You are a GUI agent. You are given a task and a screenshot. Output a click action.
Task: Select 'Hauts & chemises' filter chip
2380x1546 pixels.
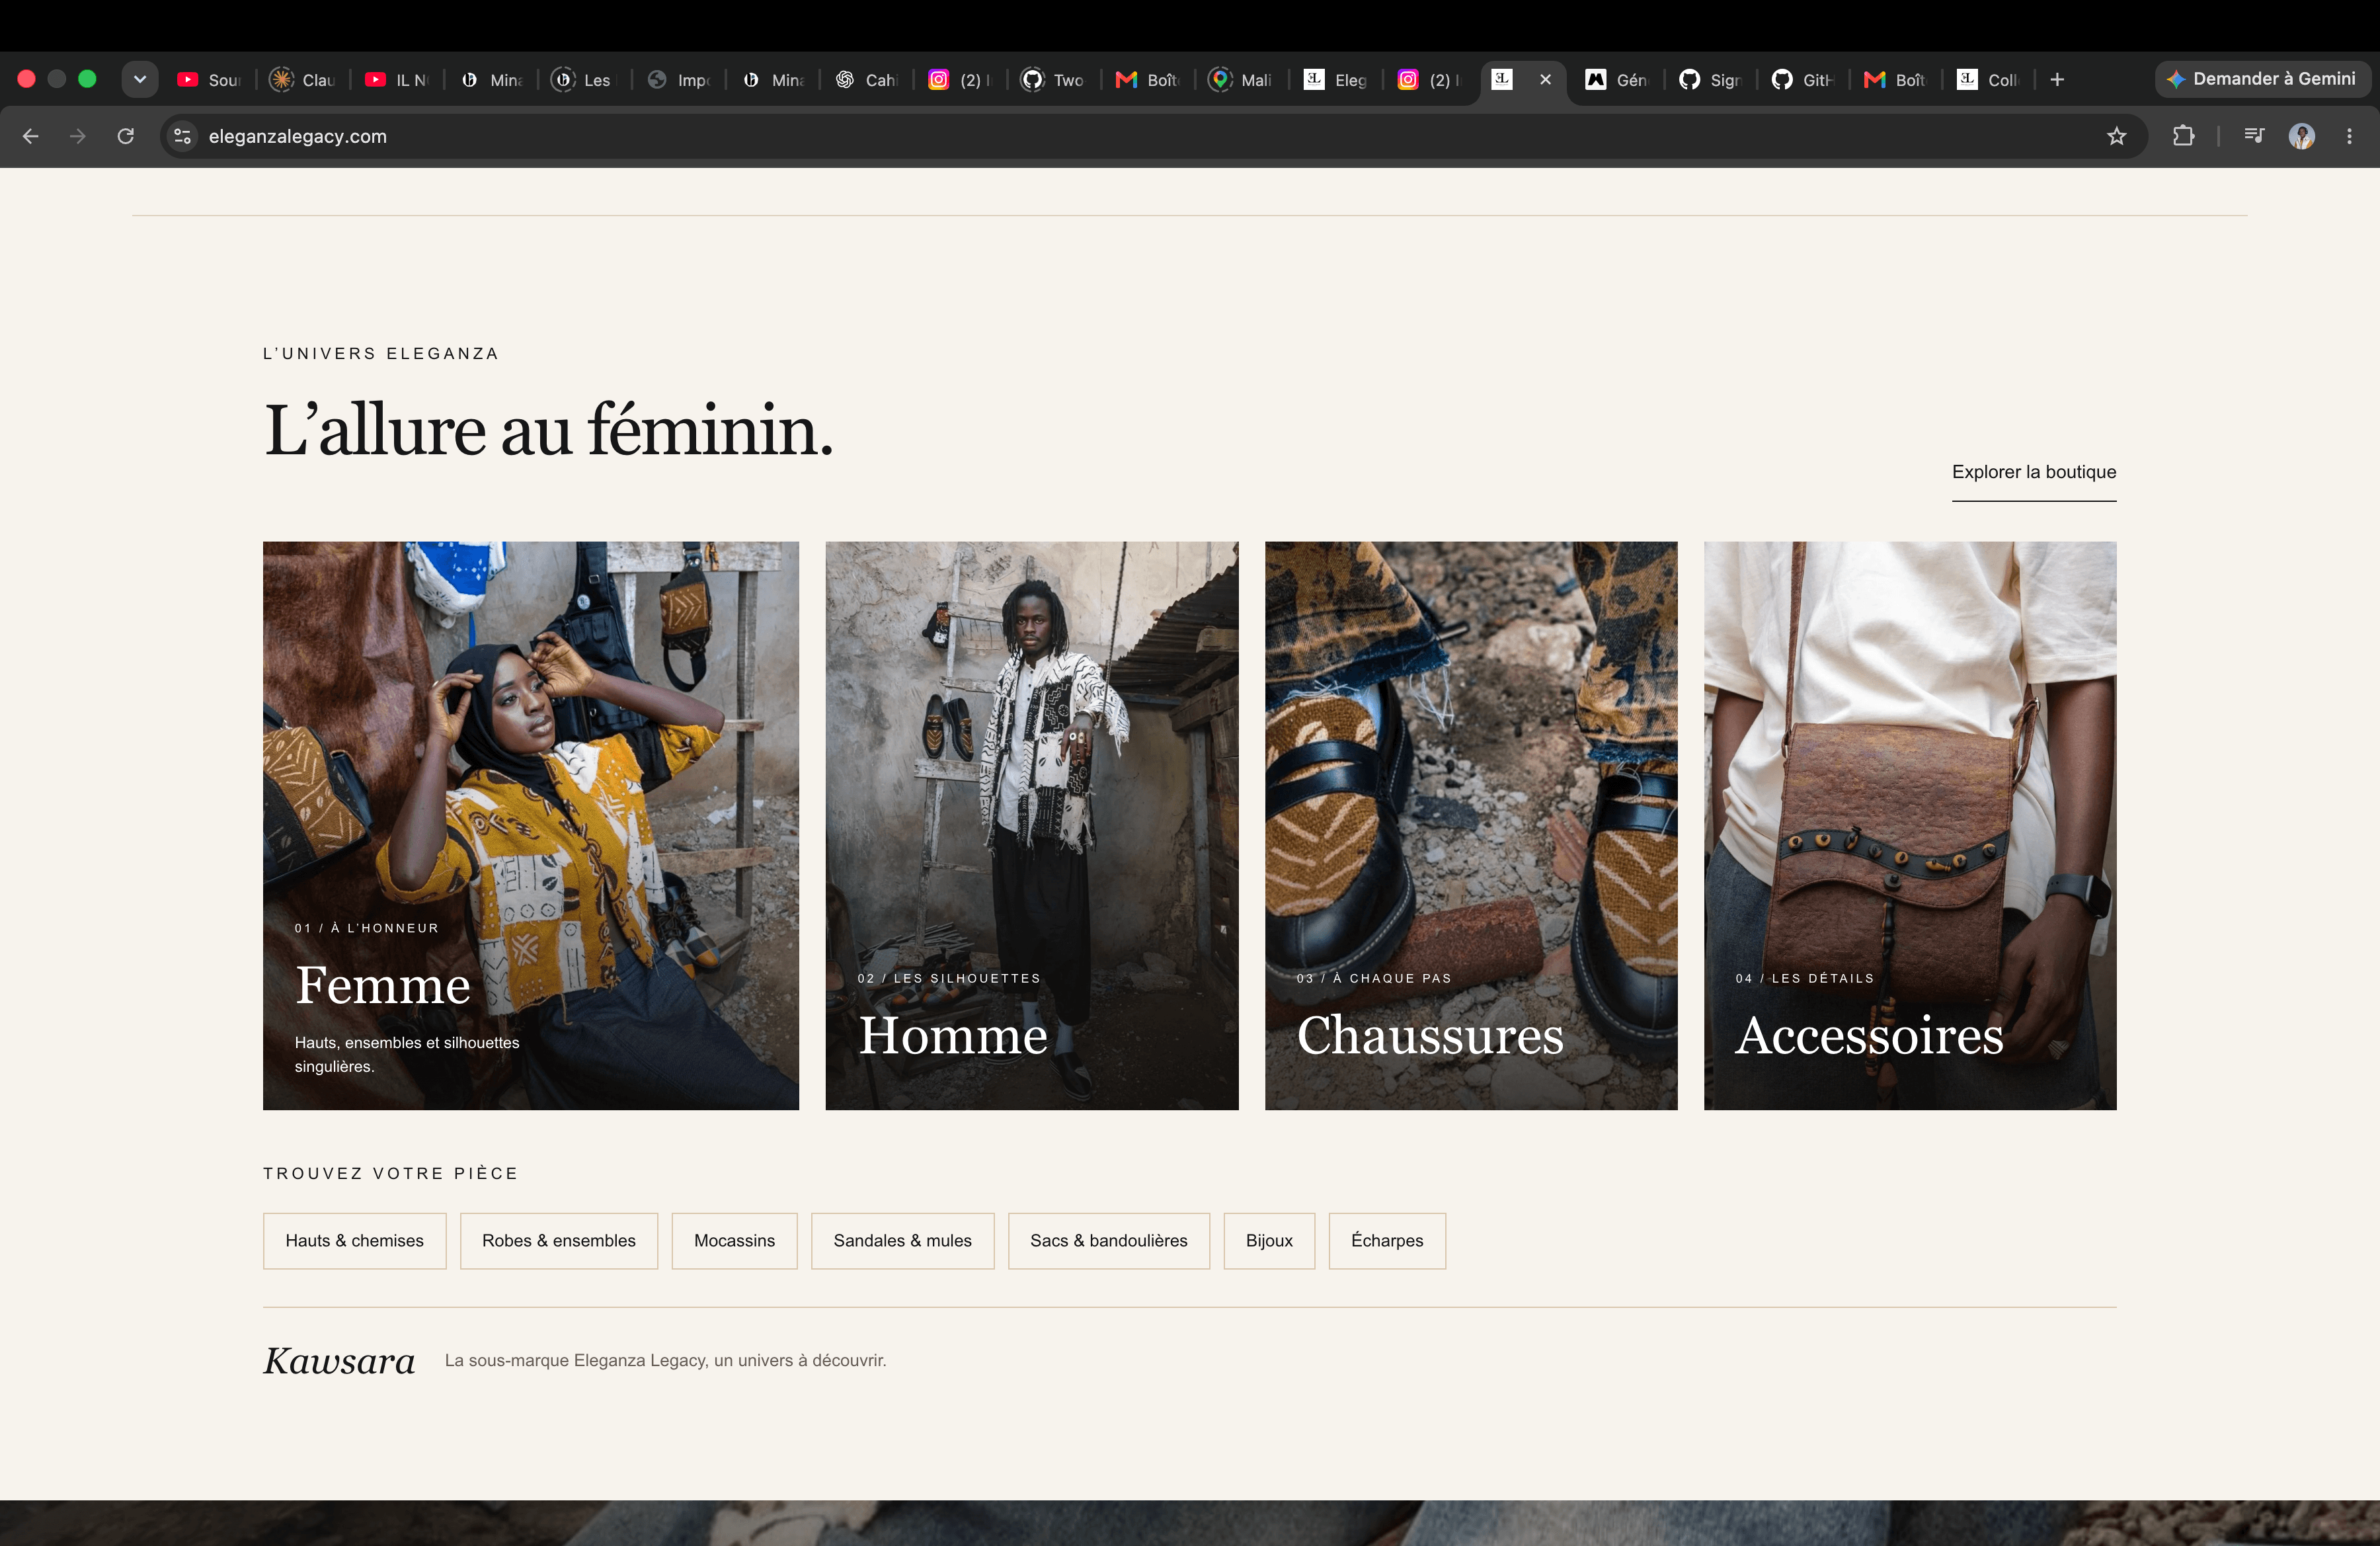(355, 1241)
